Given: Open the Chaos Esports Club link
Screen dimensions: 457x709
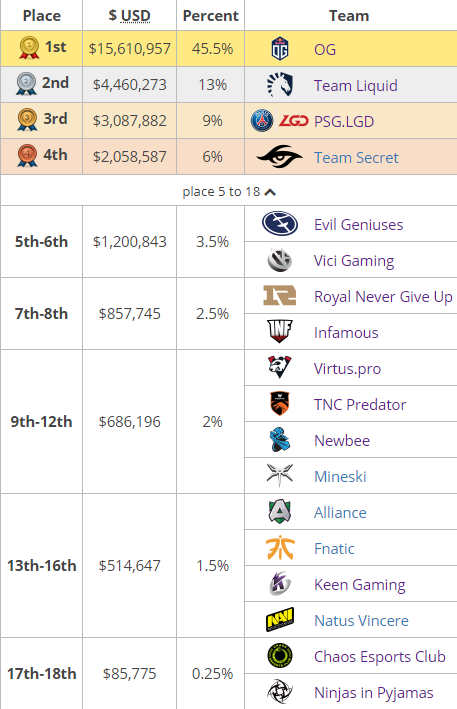Looking at the screenshot, I should (x=380, y=657).
